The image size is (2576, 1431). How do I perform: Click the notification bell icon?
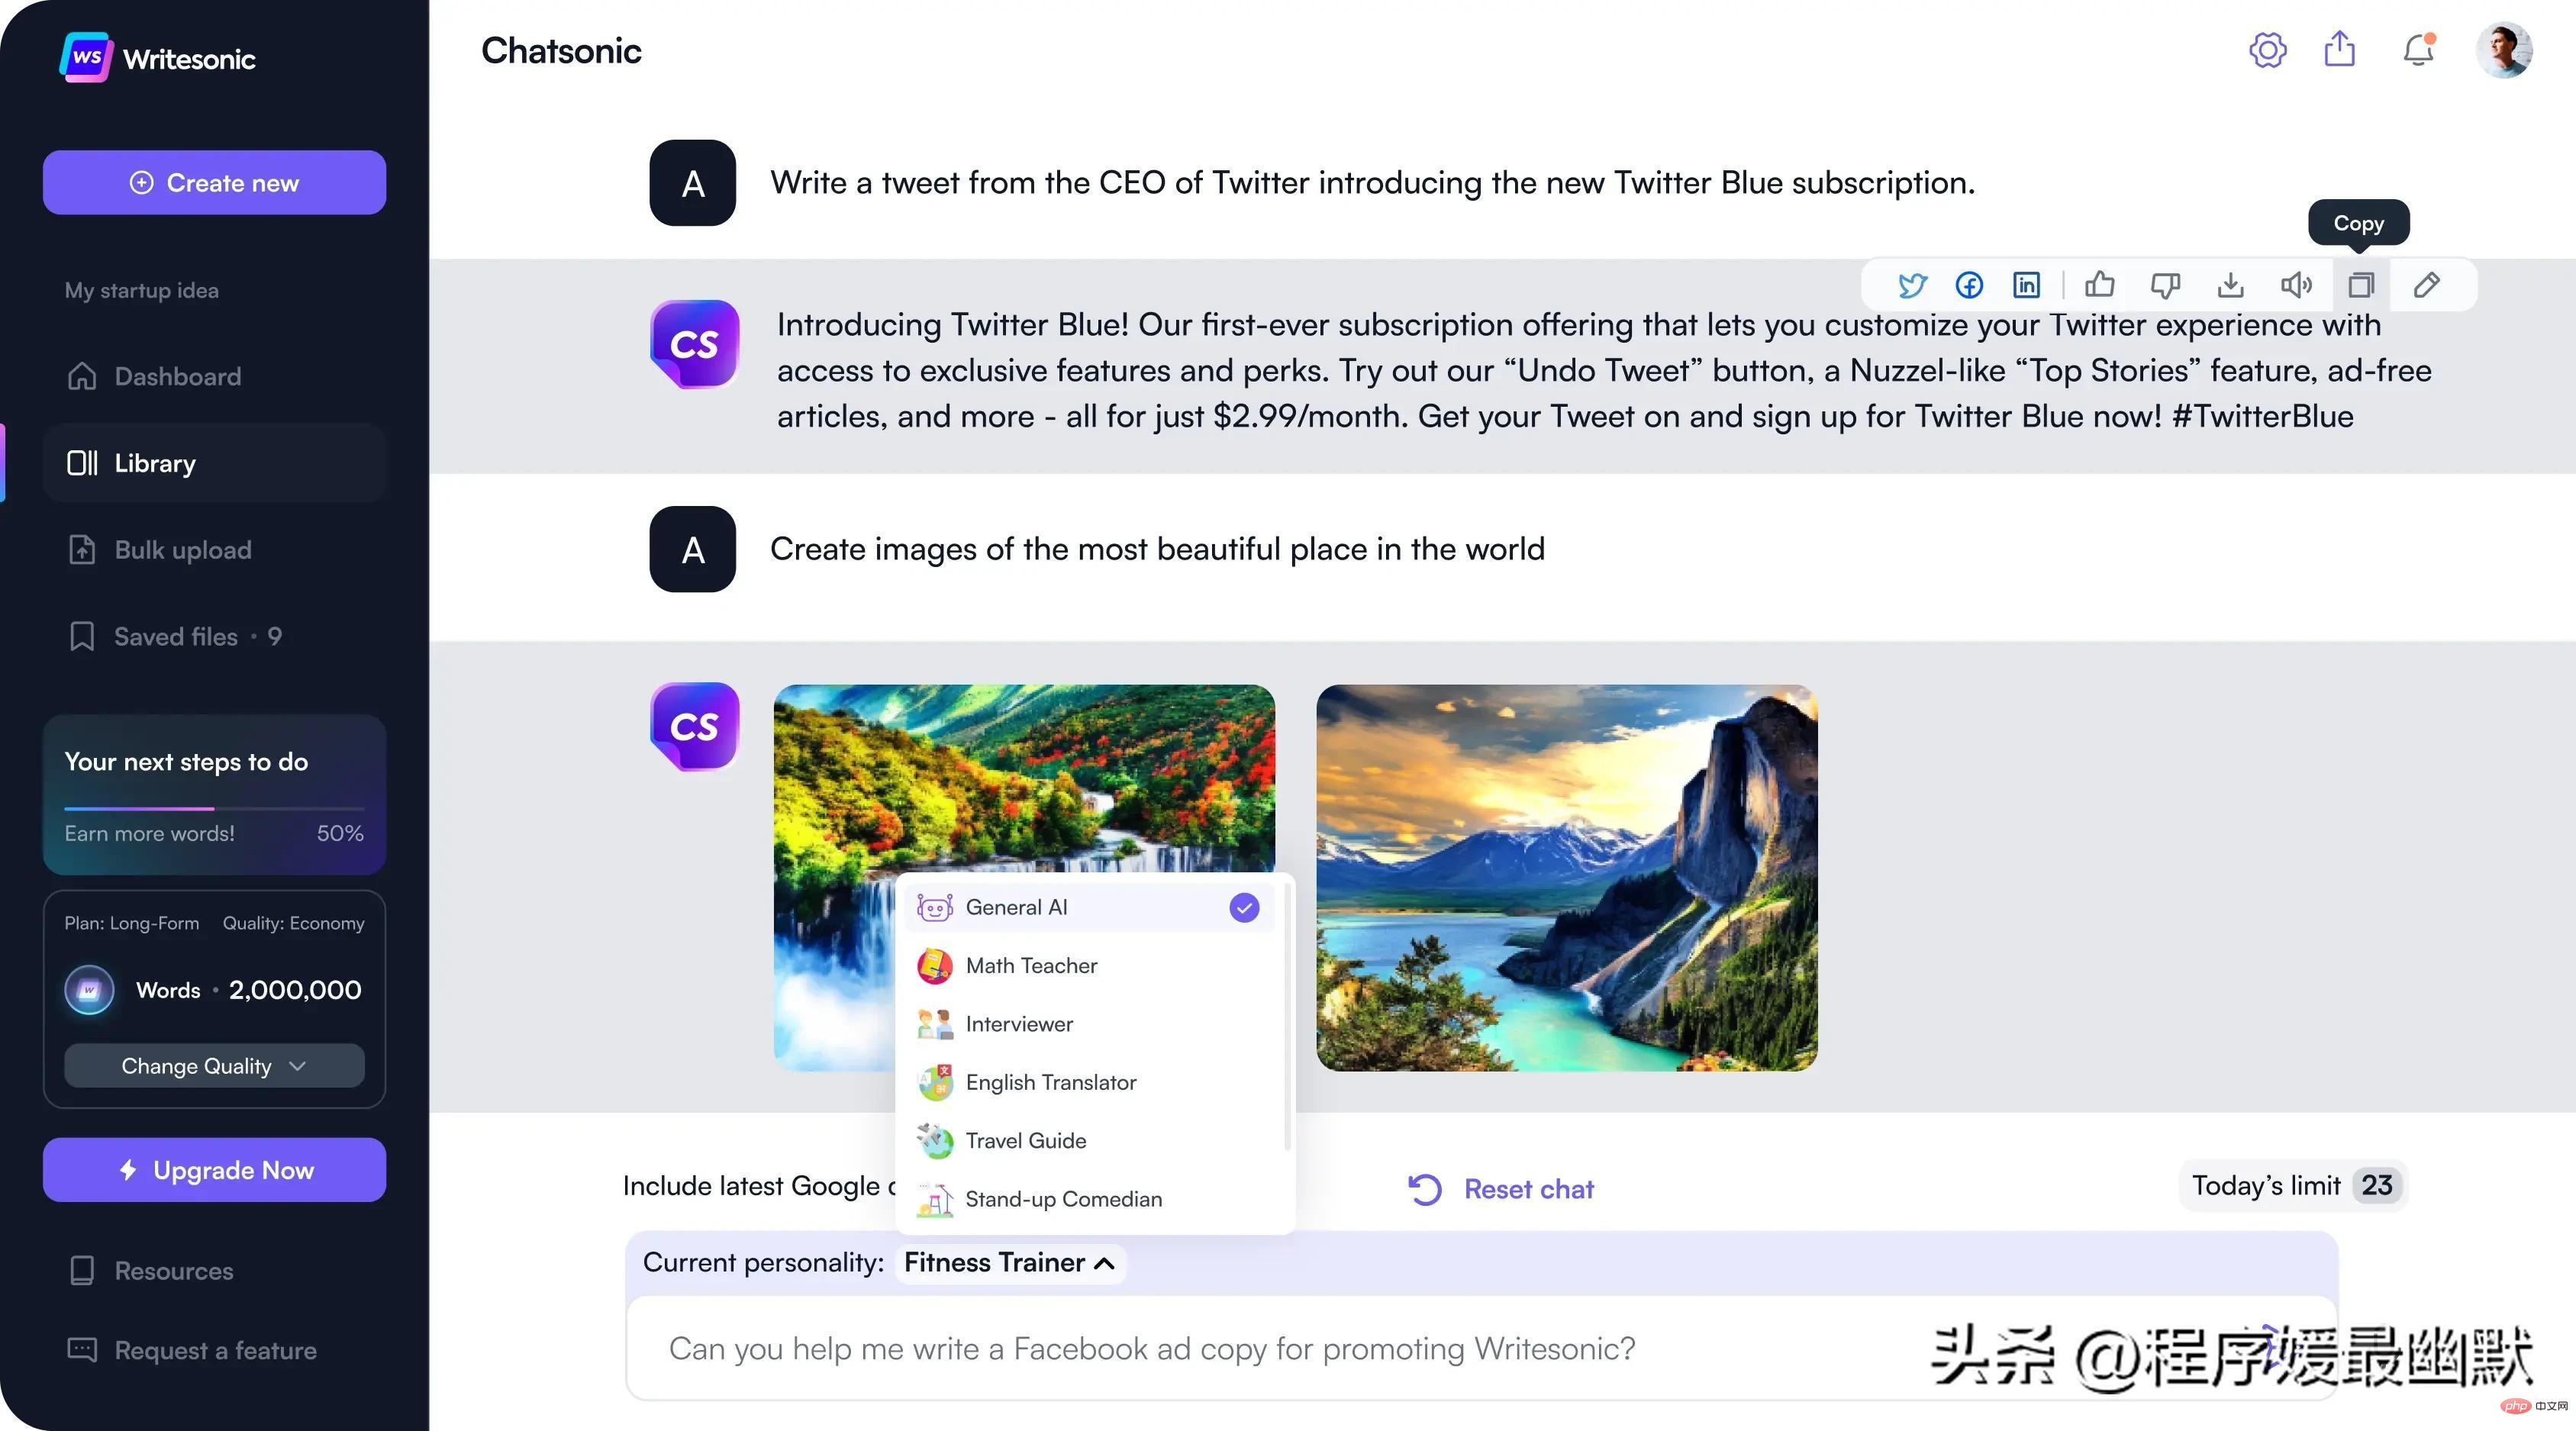(x=2420, y=51)
